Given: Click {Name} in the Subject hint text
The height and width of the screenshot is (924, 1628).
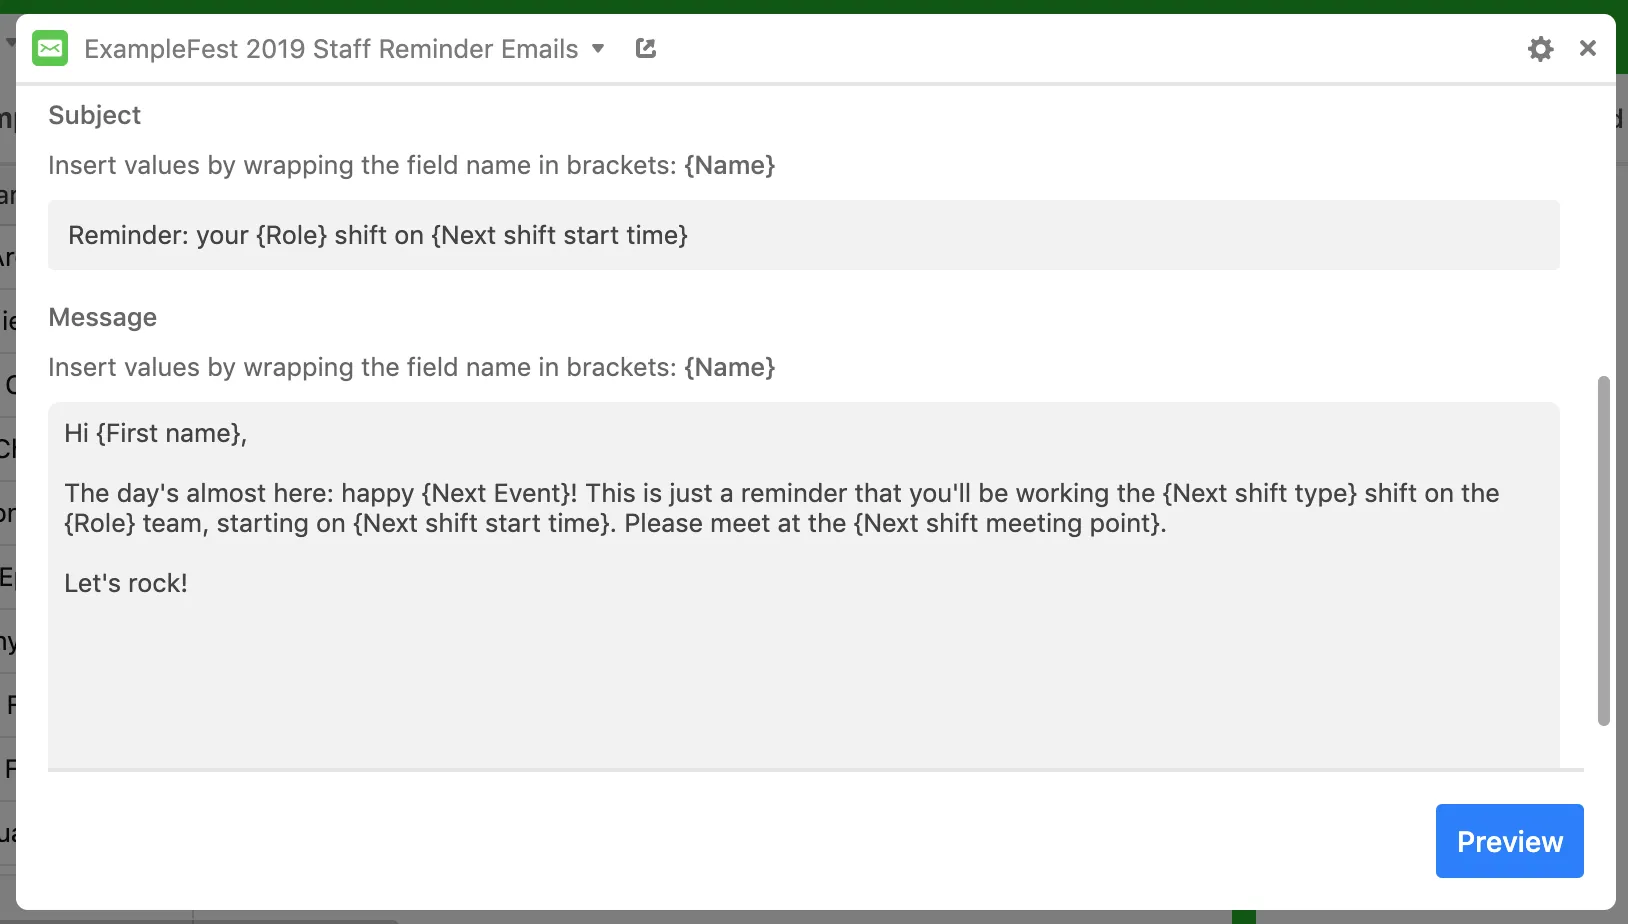Looking at the screenshot, I should [x=729, y=165].
